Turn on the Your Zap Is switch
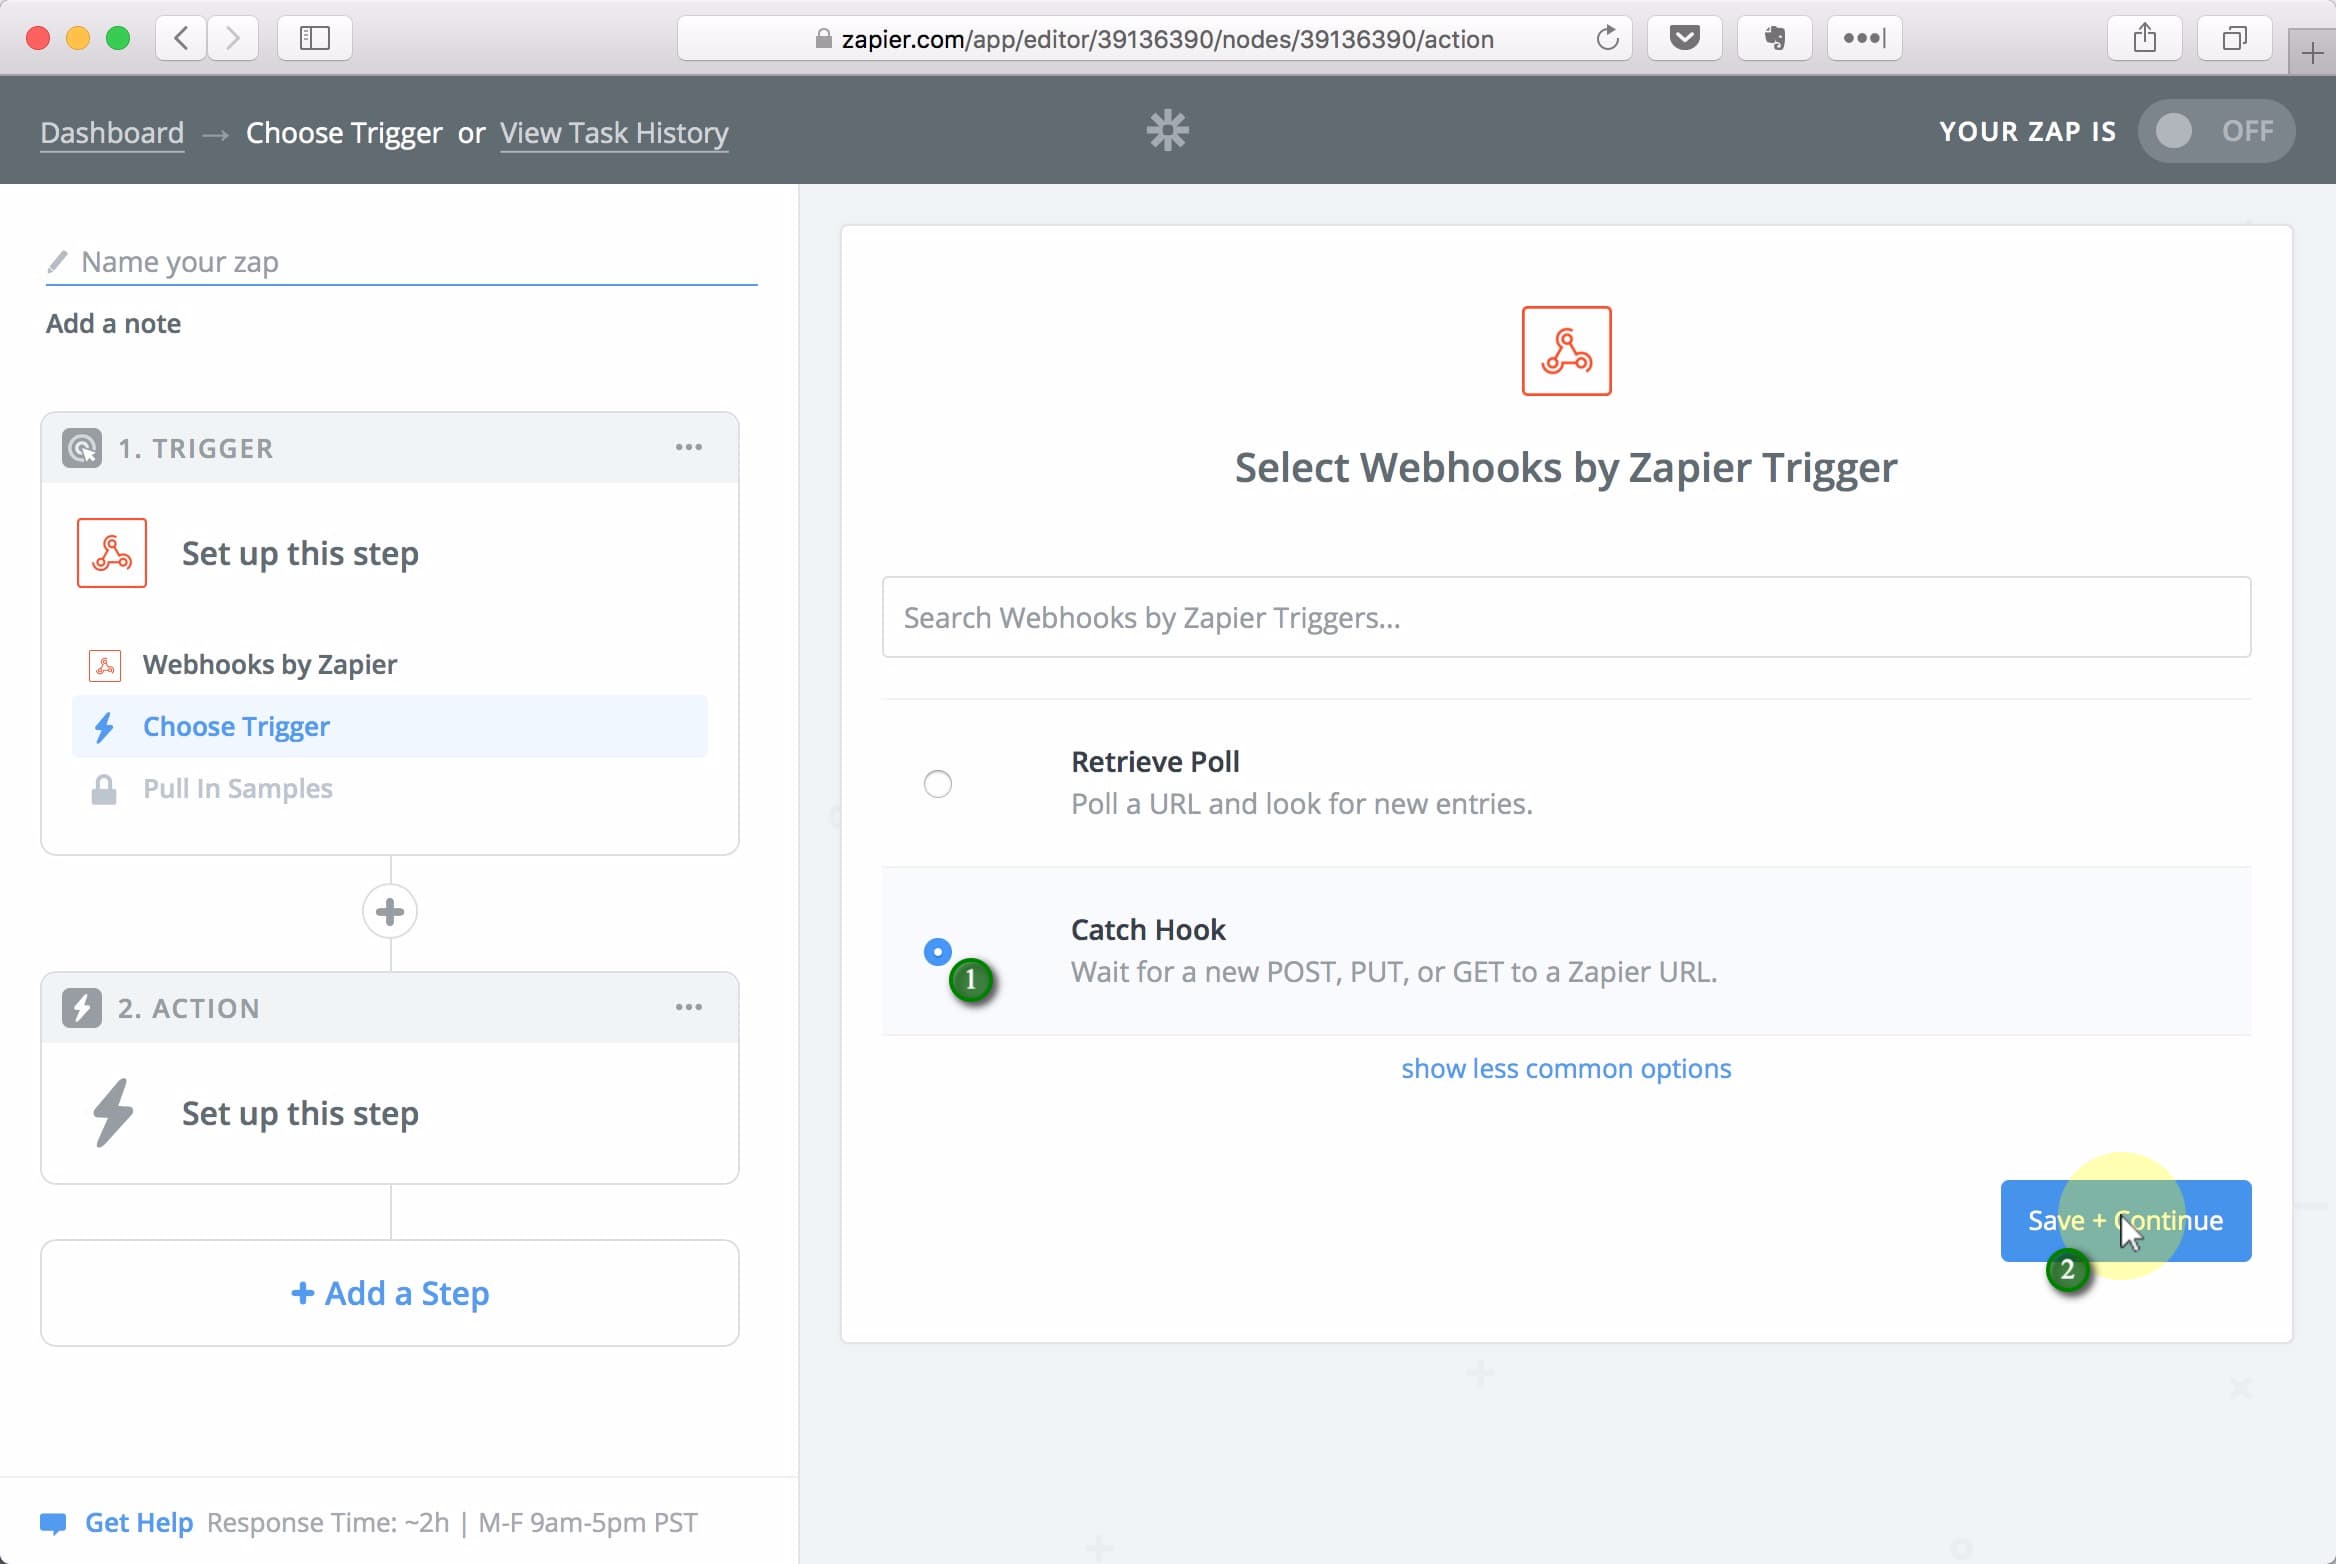This screenshot has width=2336, height=1564. 2215,131
